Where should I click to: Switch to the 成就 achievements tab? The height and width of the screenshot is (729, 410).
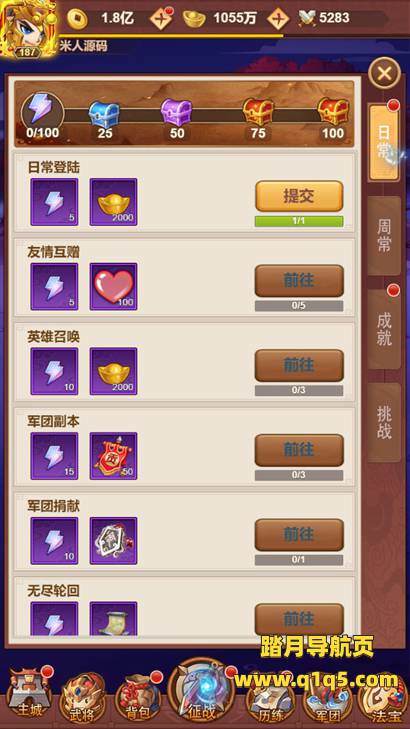[384, 329]
